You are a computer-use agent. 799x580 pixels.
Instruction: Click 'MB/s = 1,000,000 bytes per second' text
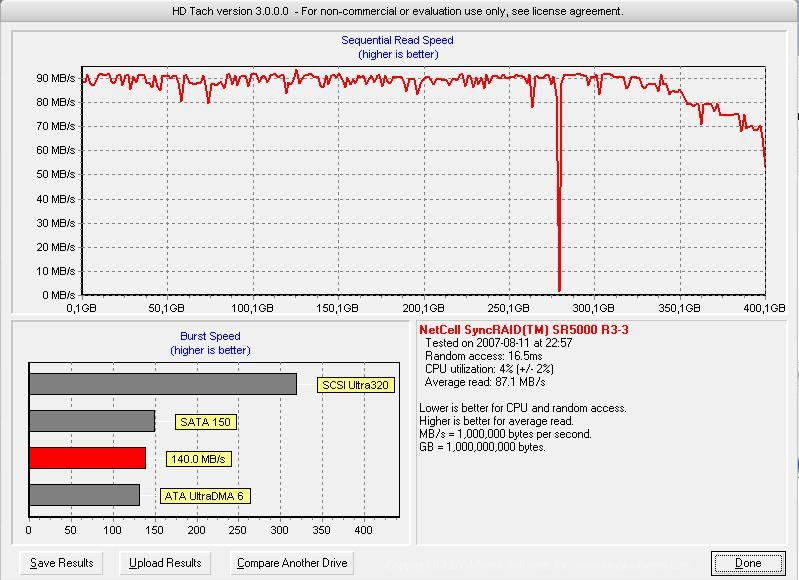click(x=505, y=434)
